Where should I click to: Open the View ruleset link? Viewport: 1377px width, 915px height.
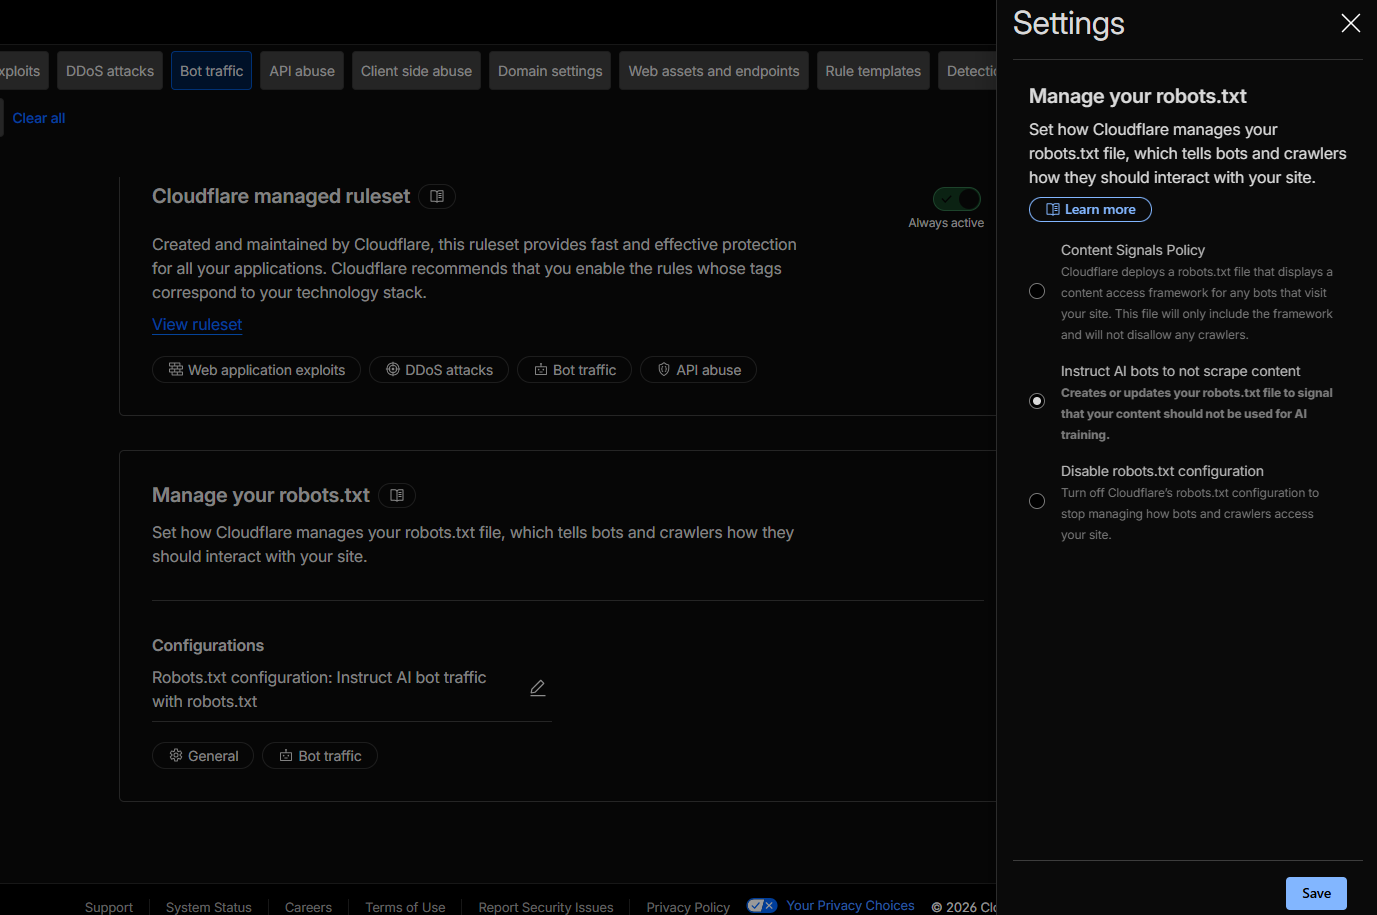click(x=197, y=325)
